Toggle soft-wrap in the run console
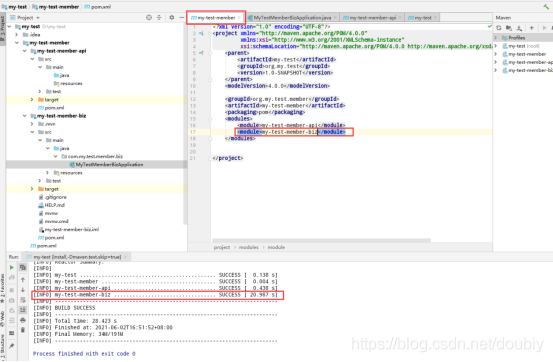This screenshot has height=362, width=553. click(x=23, y=300)
